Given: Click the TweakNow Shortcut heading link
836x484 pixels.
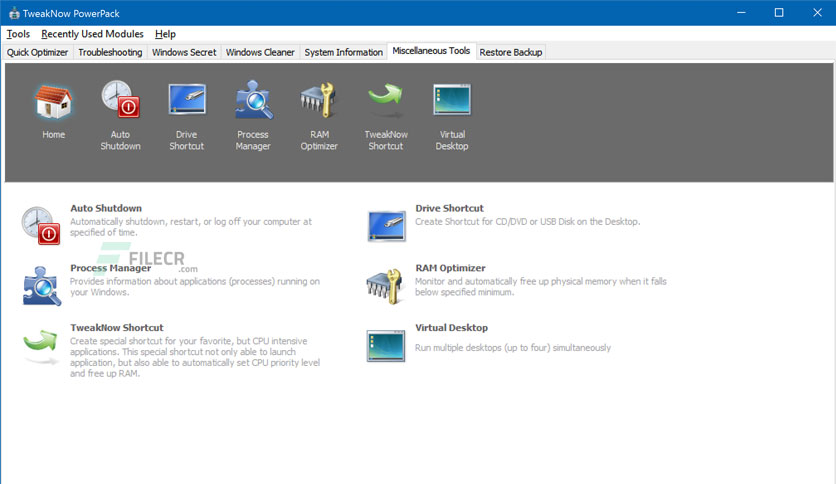Looking at the screenshot, I should pyautogui.click(x=117, y=328).
